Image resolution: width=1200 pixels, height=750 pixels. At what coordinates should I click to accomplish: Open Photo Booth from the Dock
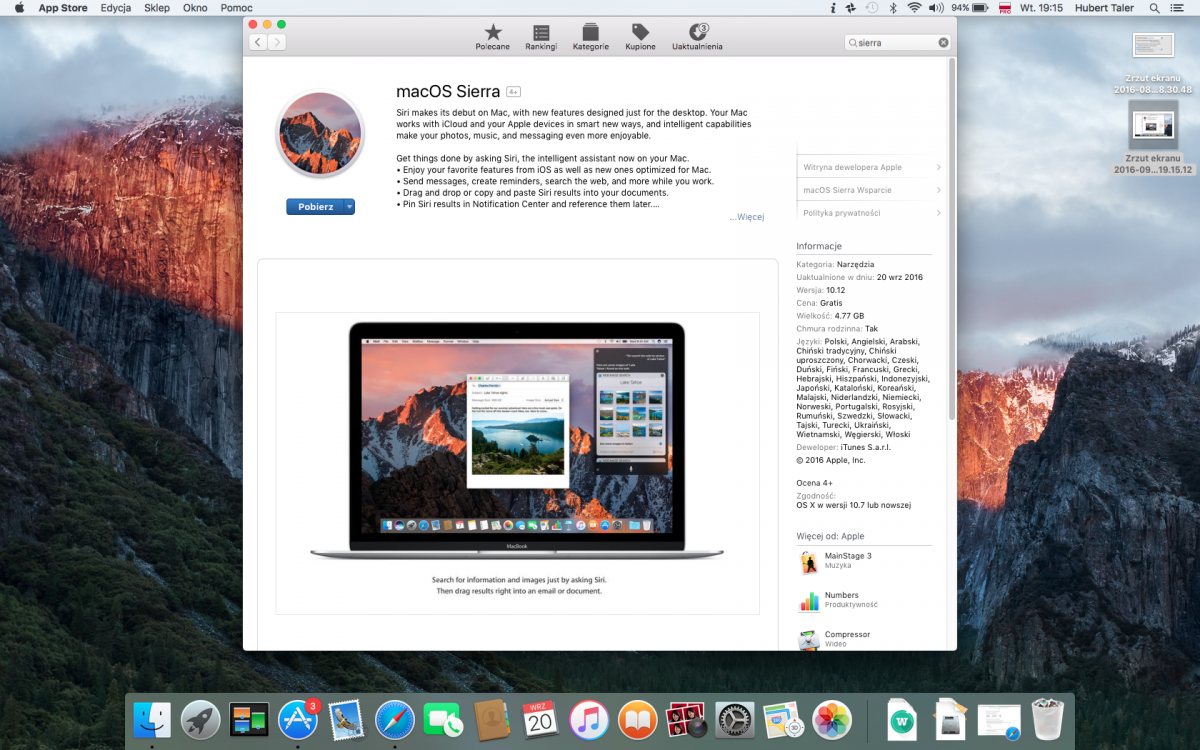pyautogui.click(x=686, y=719)
